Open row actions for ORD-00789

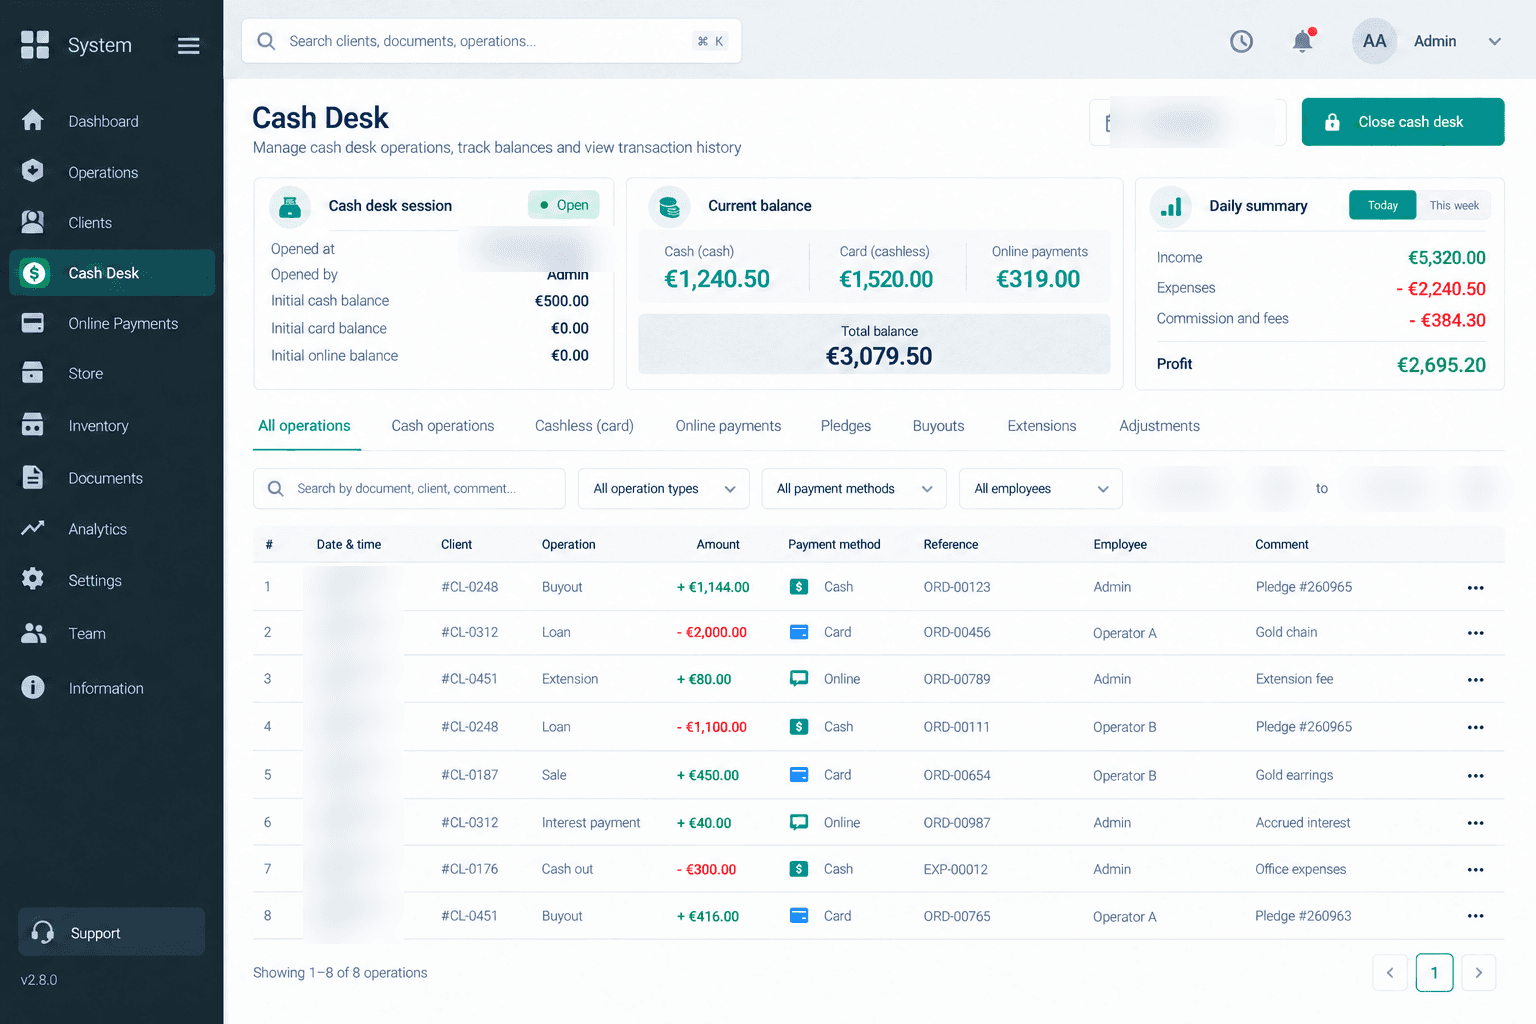pyautogui.click(x=1475, y=680)
